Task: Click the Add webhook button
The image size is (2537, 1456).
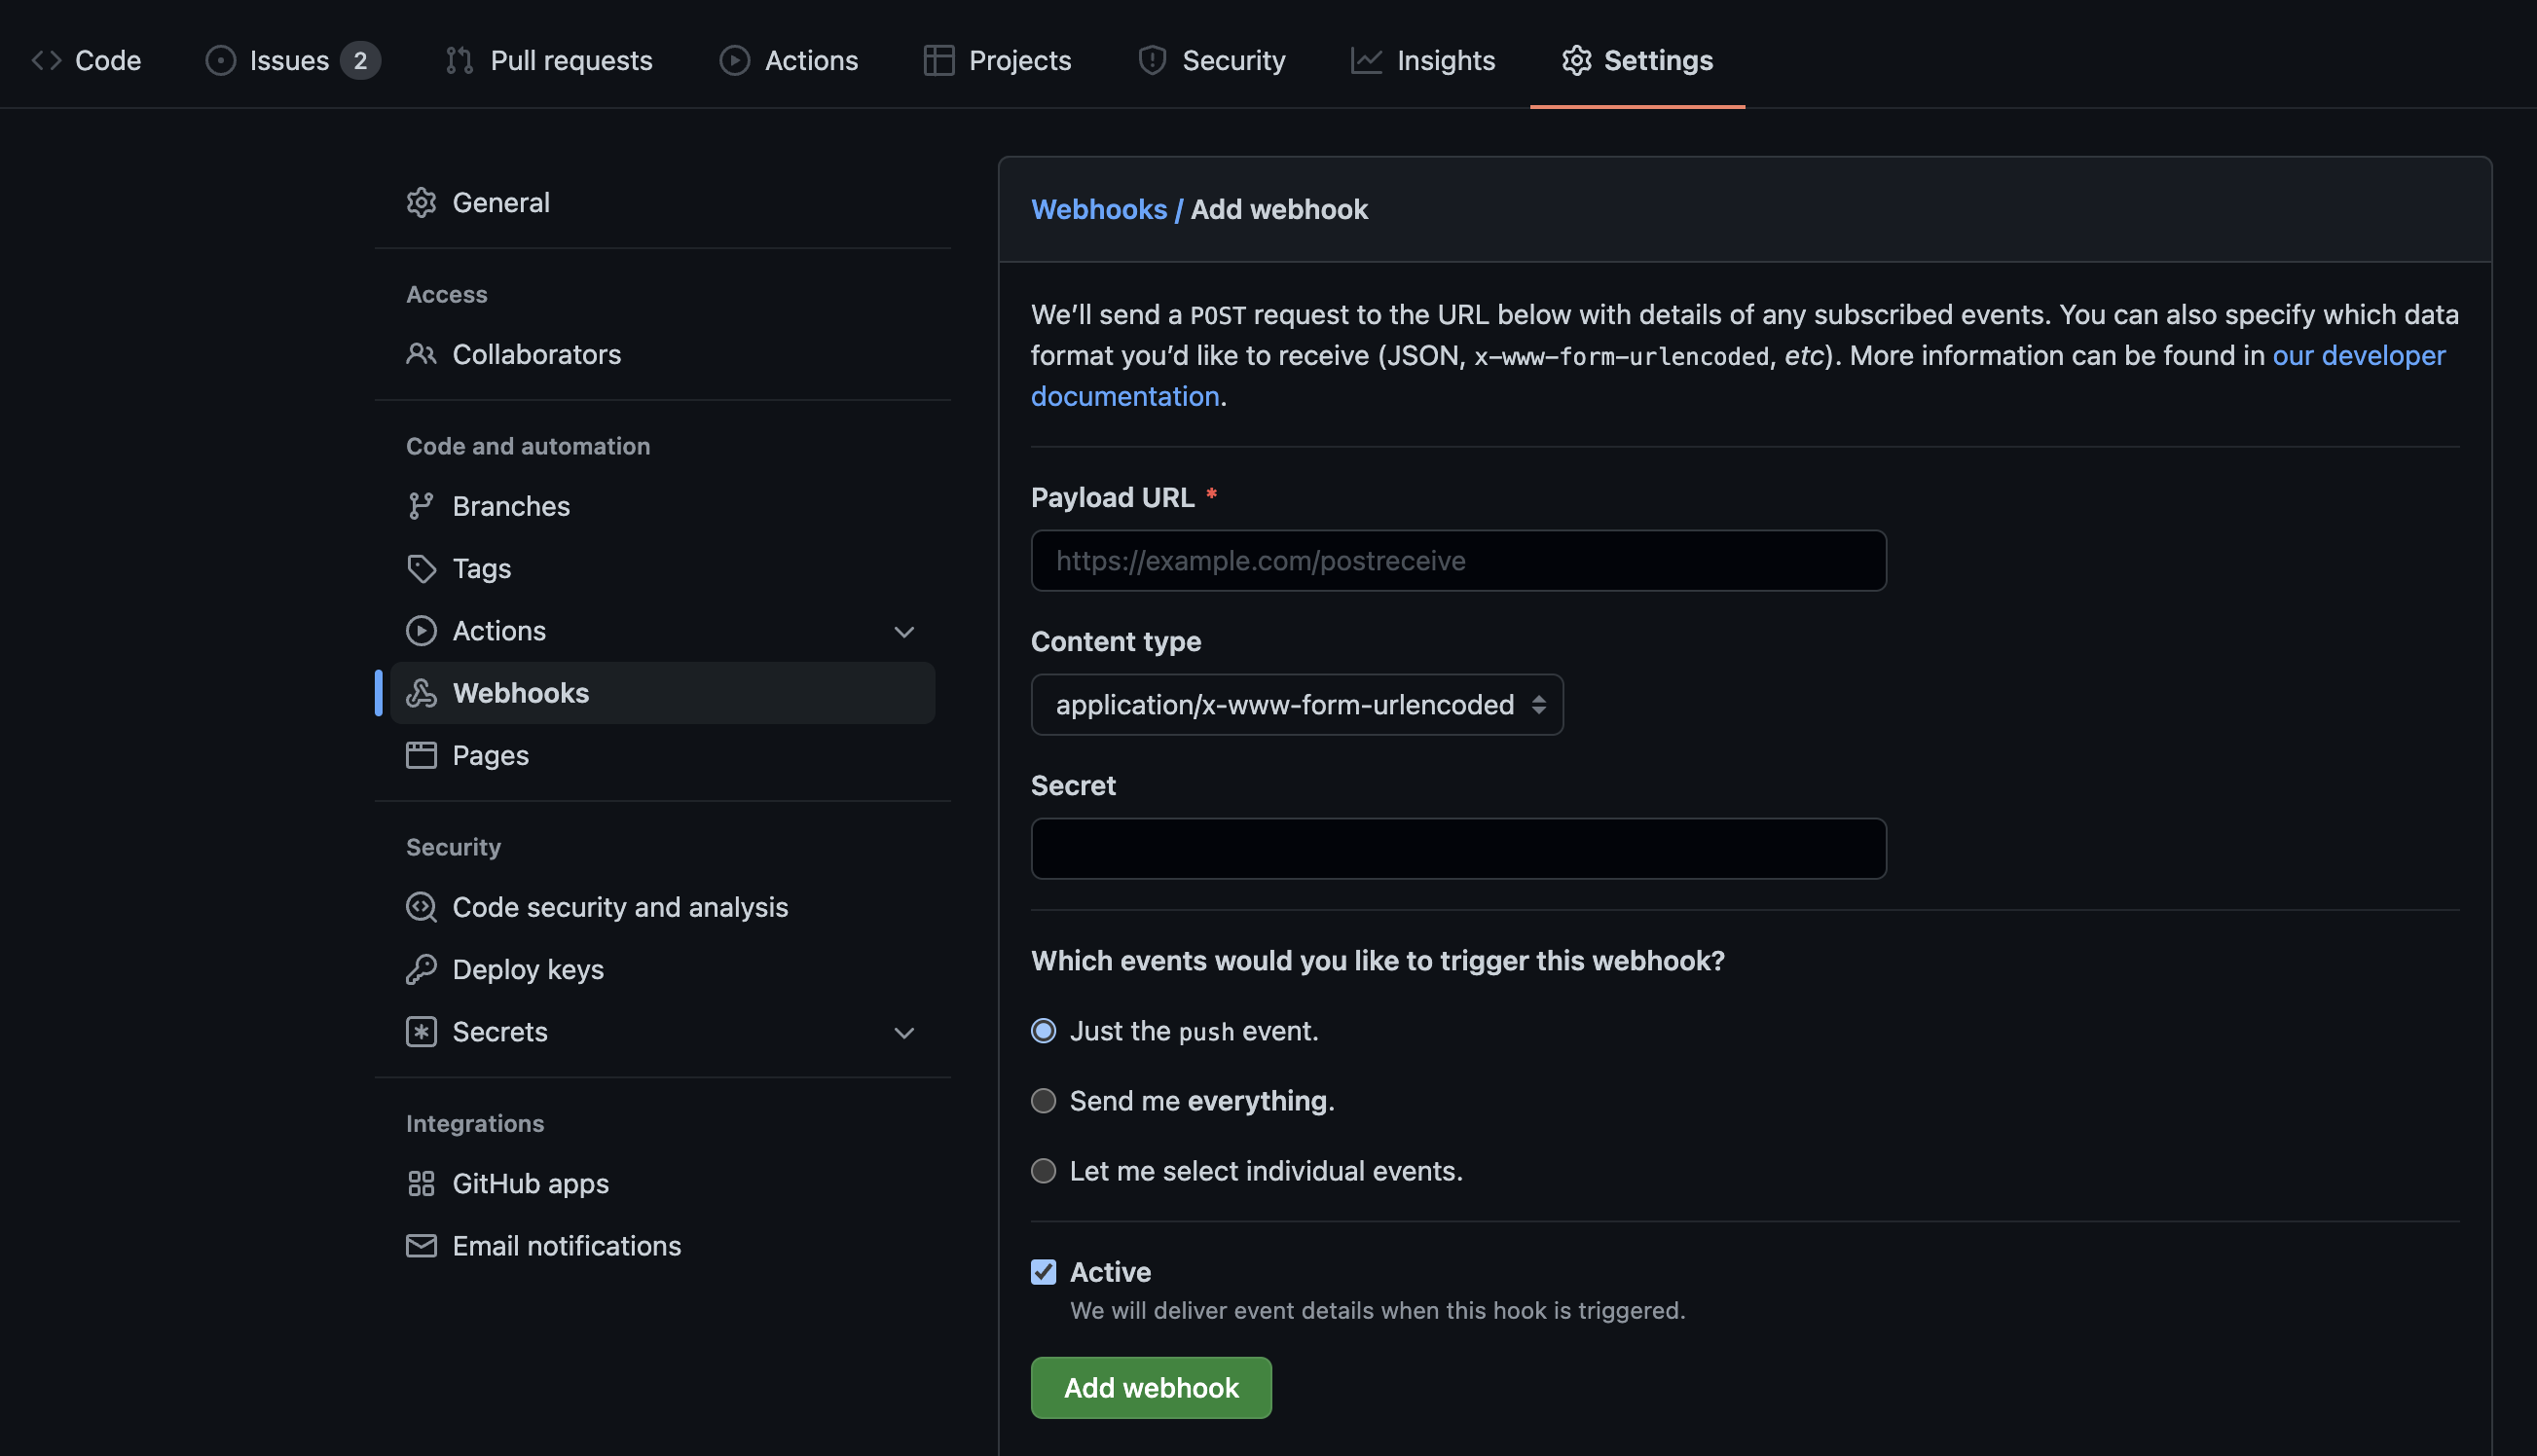Action: tap(1150, 1387)
